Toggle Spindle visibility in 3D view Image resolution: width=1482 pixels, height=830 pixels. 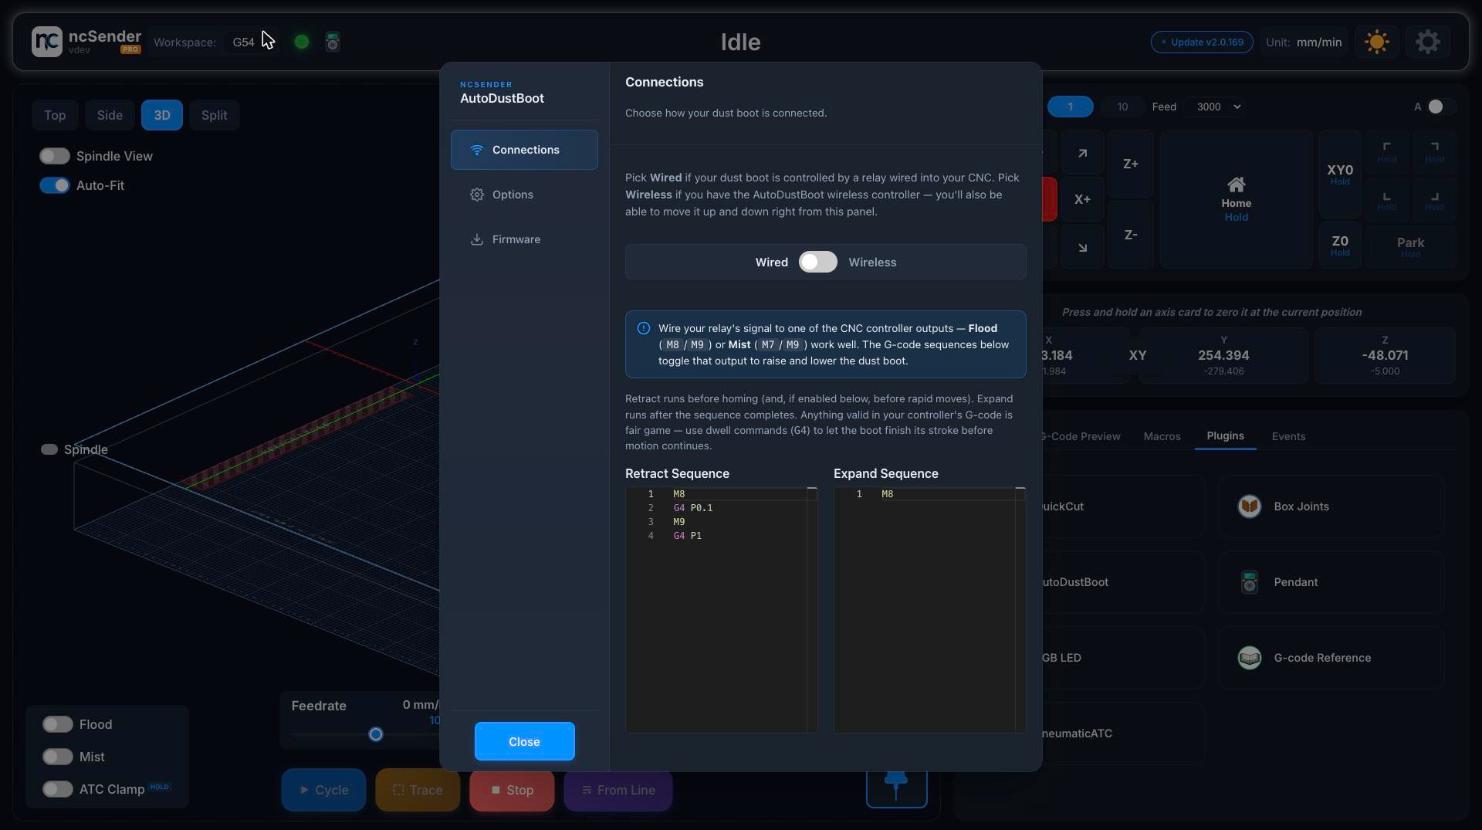[x=49, y=449]
